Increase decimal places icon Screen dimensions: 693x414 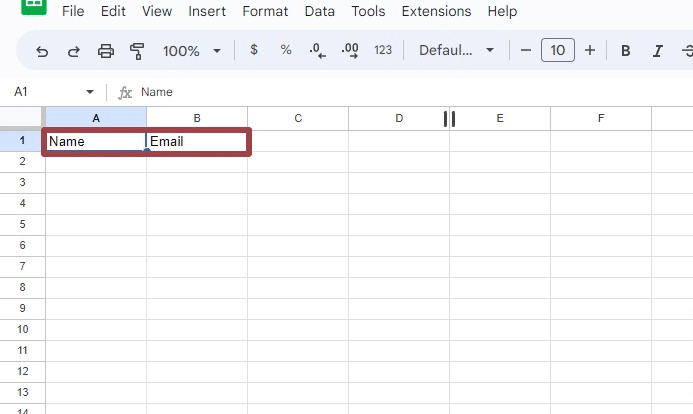(350, 50)
